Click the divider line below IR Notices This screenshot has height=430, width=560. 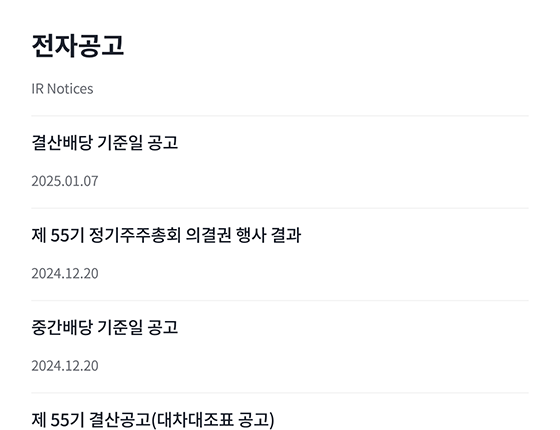click(280, 116)
